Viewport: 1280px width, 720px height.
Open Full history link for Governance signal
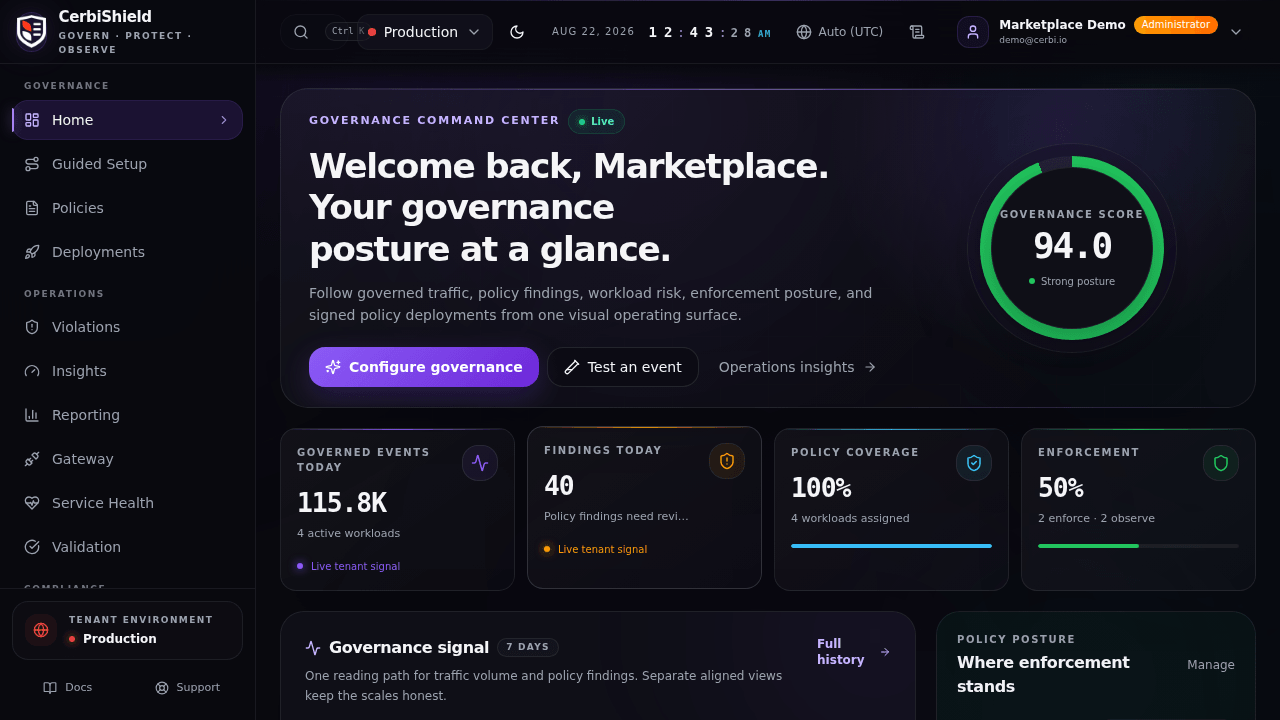click(x=853, y=652)
